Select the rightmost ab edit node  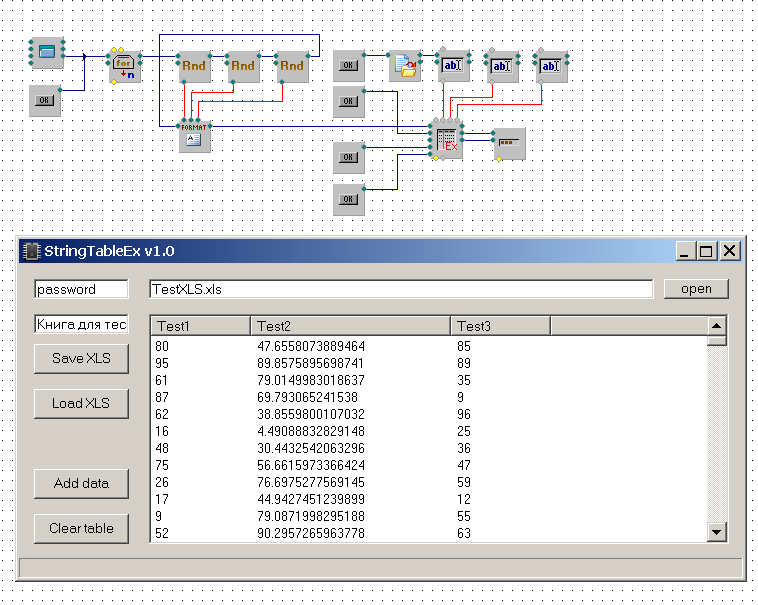[x=551, y=66]
